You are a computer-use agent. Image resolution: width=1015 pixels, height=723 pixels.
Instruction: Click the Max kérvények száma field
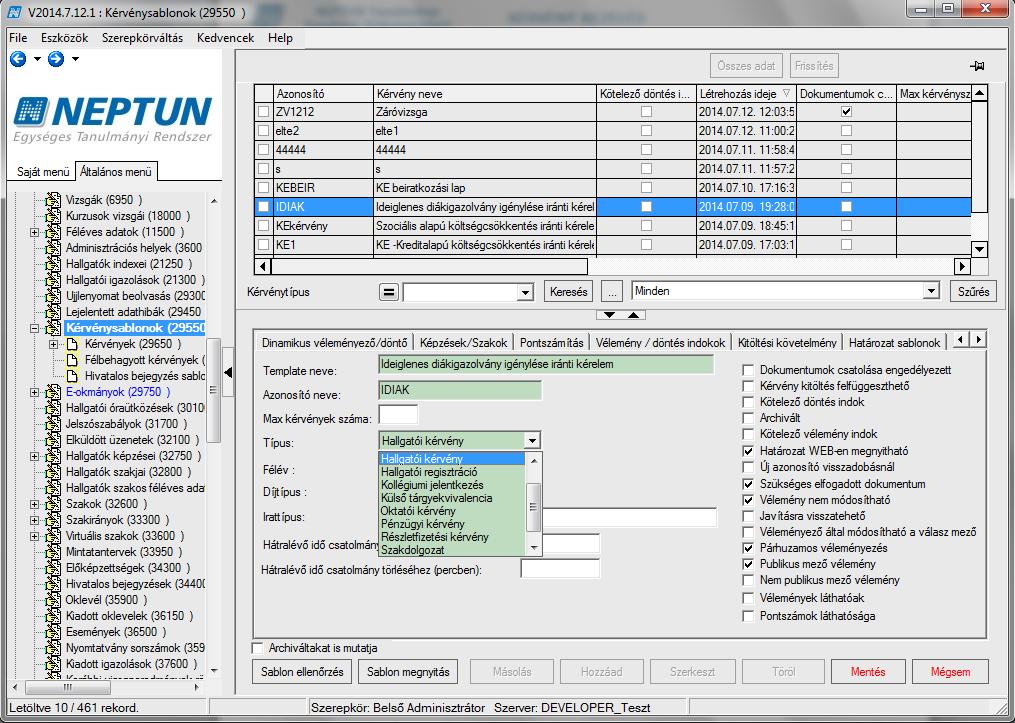(398, 415)
